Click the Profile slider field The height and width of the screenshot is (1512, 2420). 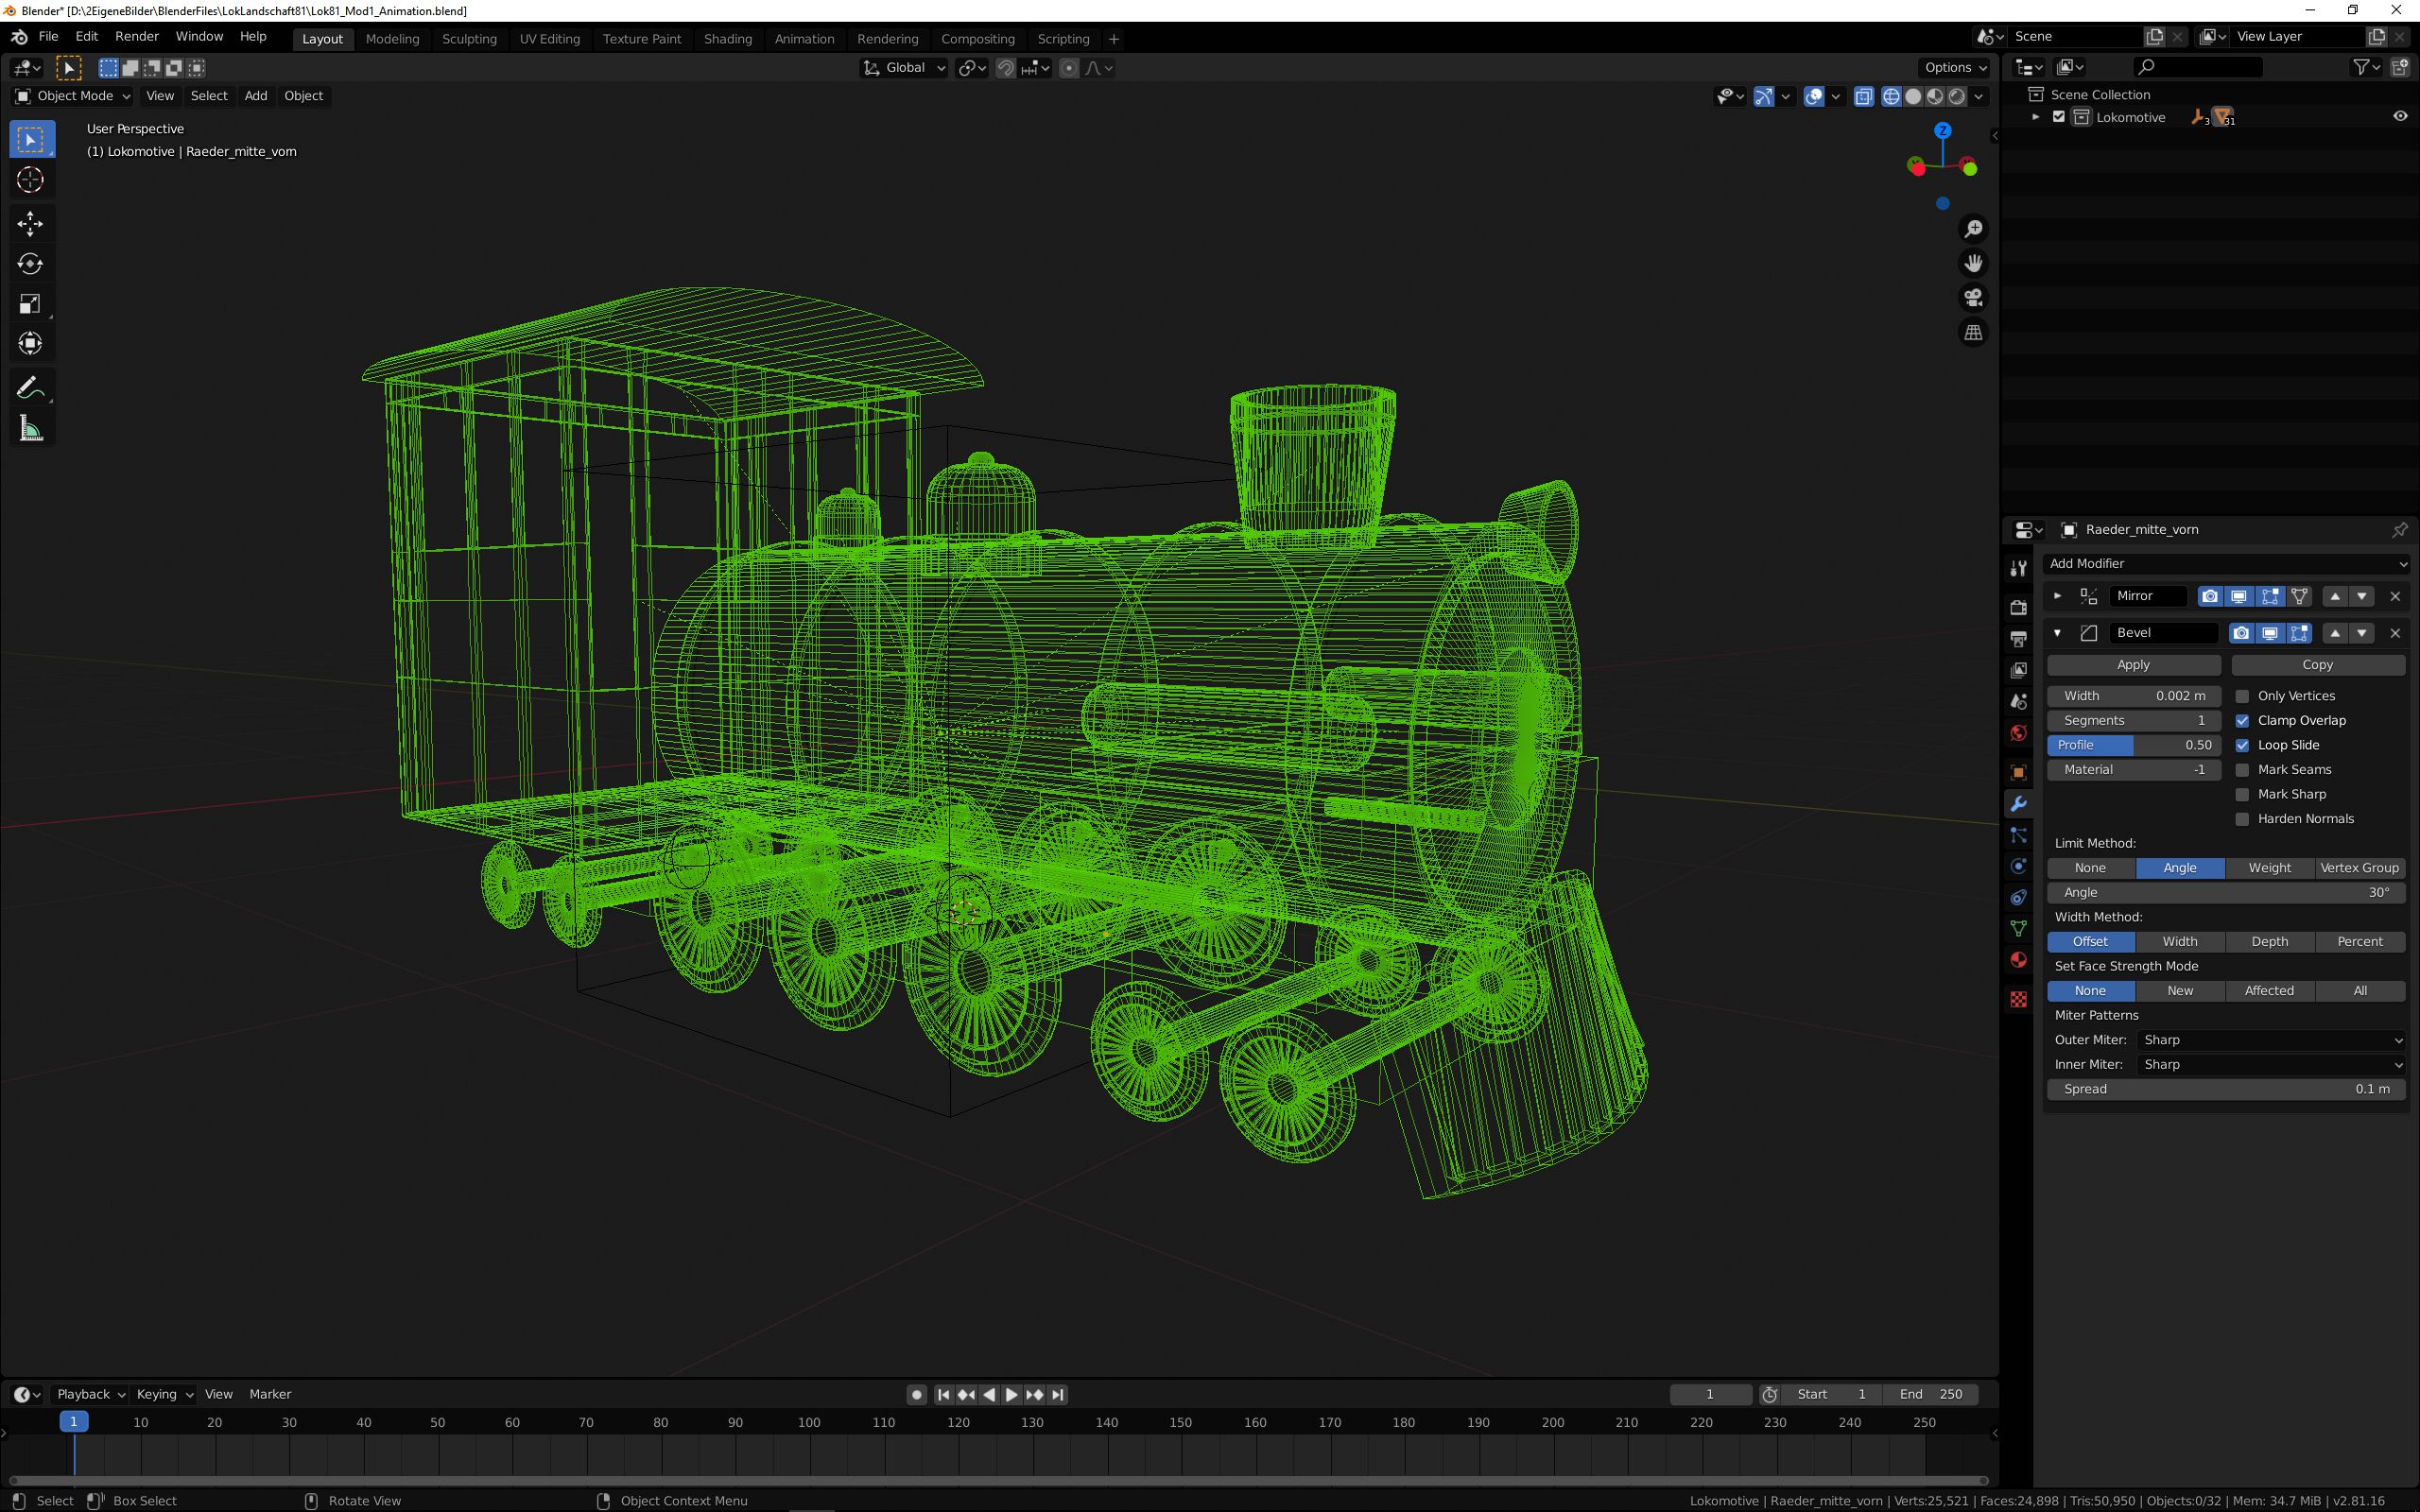[x=2133, y=745]
